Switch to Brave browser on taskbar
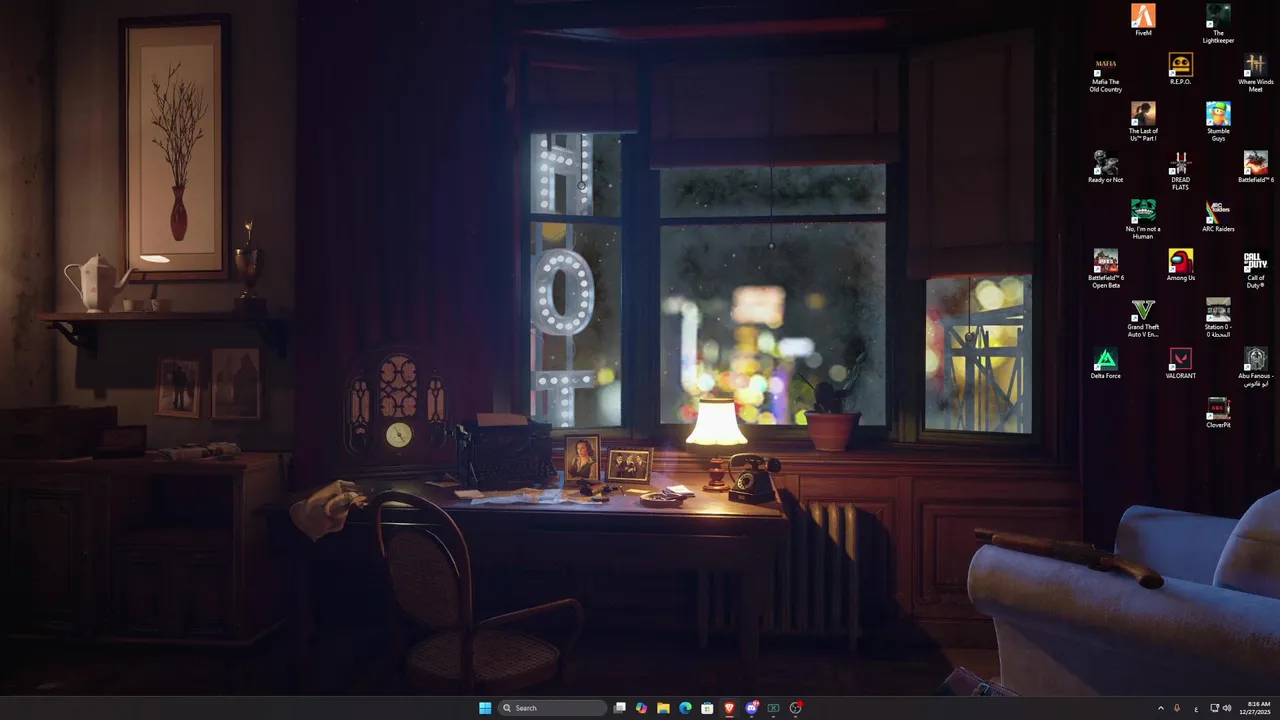 pyautogui.click(x=729, y=708)
